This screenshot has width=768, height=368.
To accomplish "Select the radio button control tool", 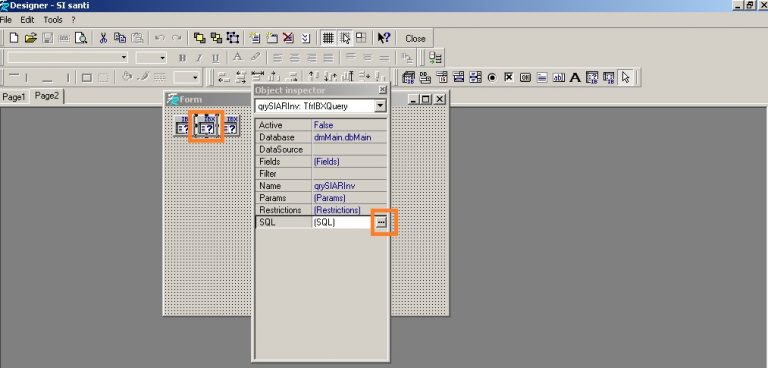I will (x=492, y=77).
